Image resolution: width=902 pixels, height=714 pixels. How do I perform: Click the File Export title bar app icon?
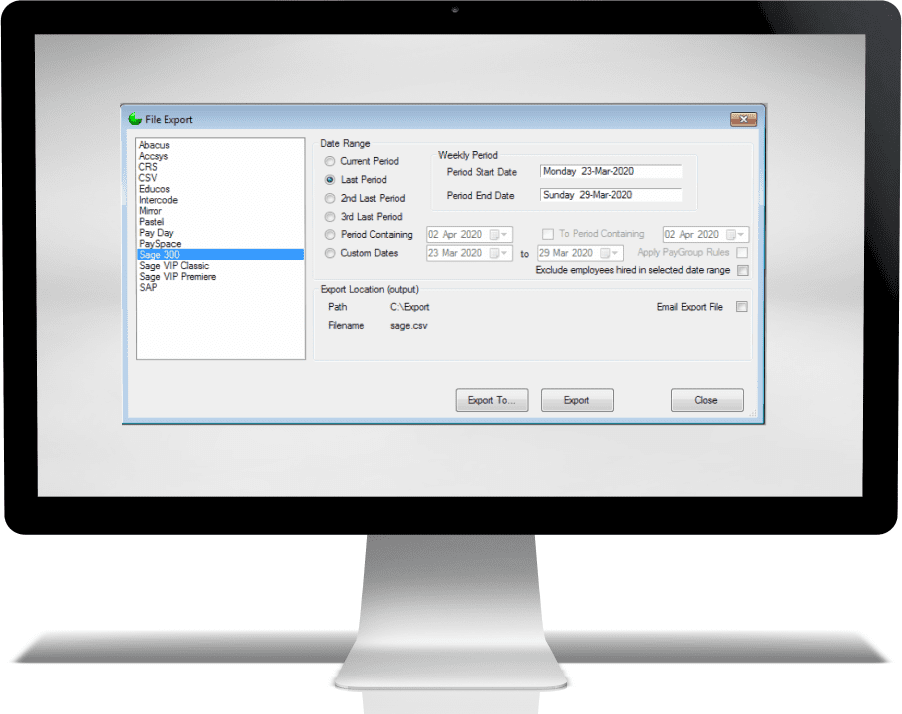pyautogui.click(x=135, y=119)
